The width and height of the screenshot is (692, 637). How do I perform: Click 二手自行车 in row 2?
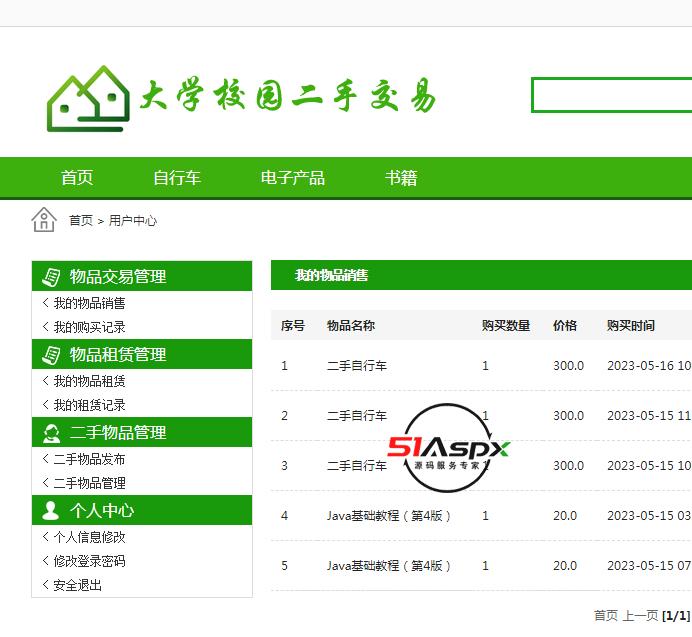(x=357, y=416)
